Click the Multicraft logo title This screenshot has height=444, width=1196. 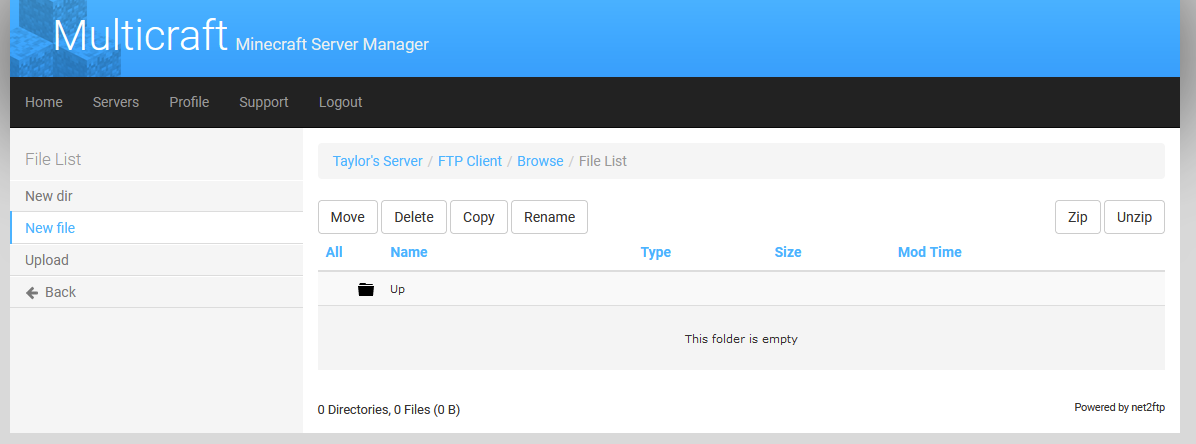tap(140, 36)
